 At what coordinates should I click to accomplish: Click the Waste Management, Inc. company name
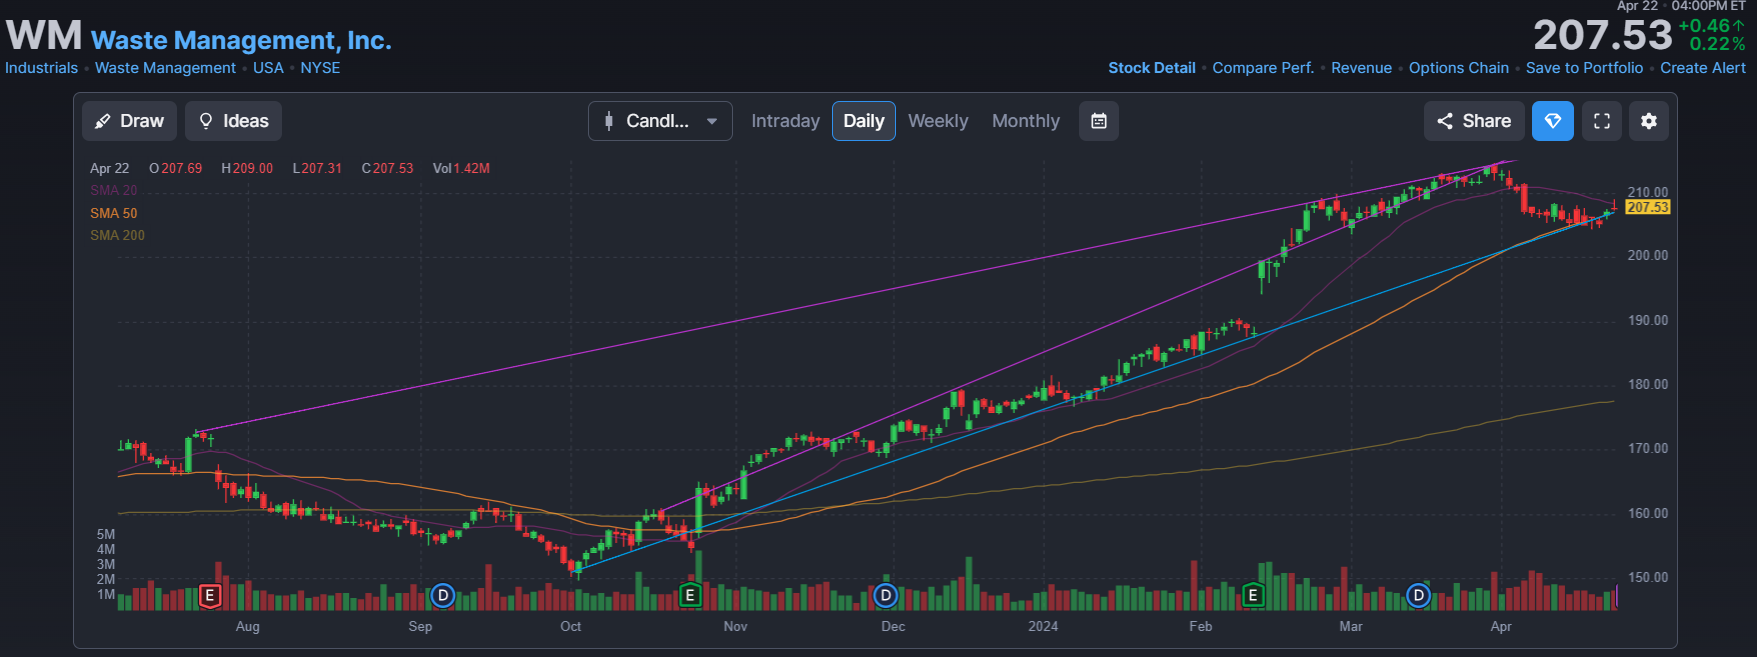pos(241,40)
